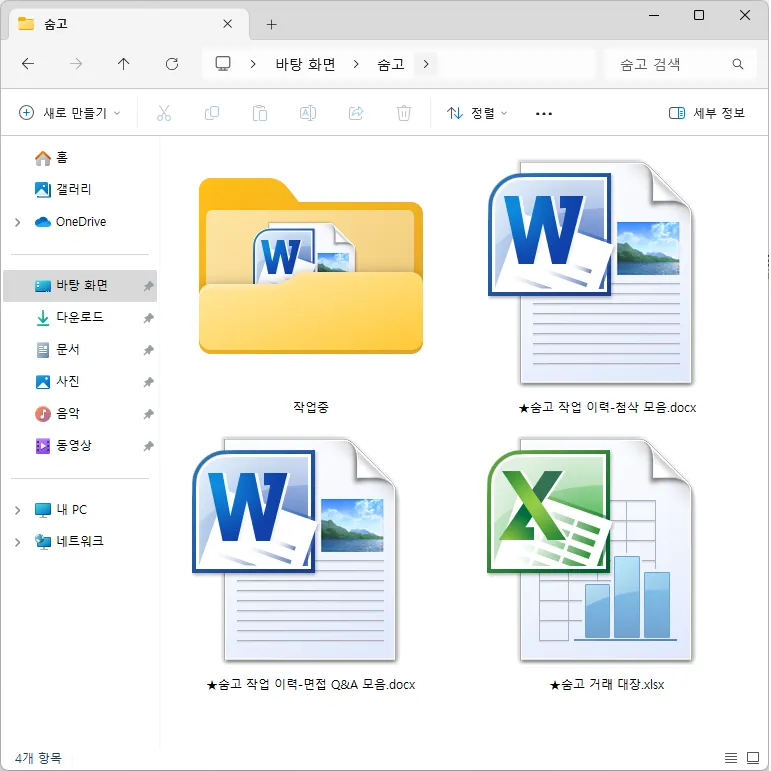Click the Share icon in toolbar
The height and width of the screenshot is (771, 771).
coord(356,113)
